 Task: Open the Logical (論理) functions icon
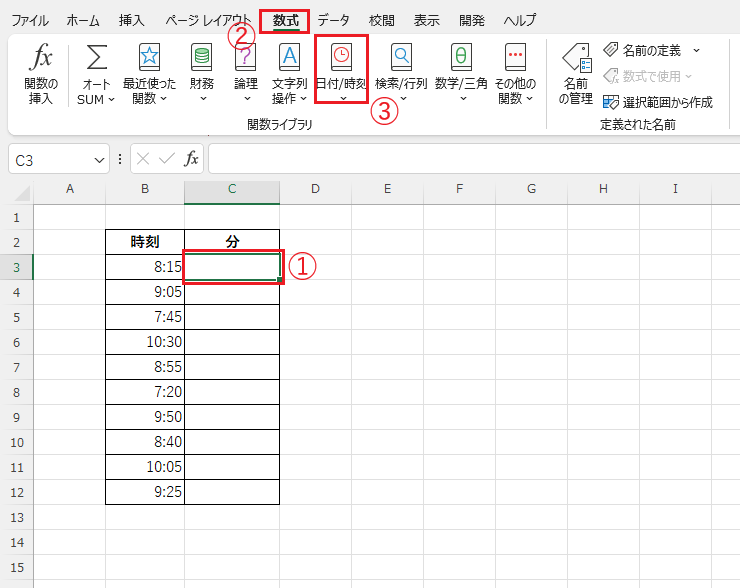tap(246, 57)
